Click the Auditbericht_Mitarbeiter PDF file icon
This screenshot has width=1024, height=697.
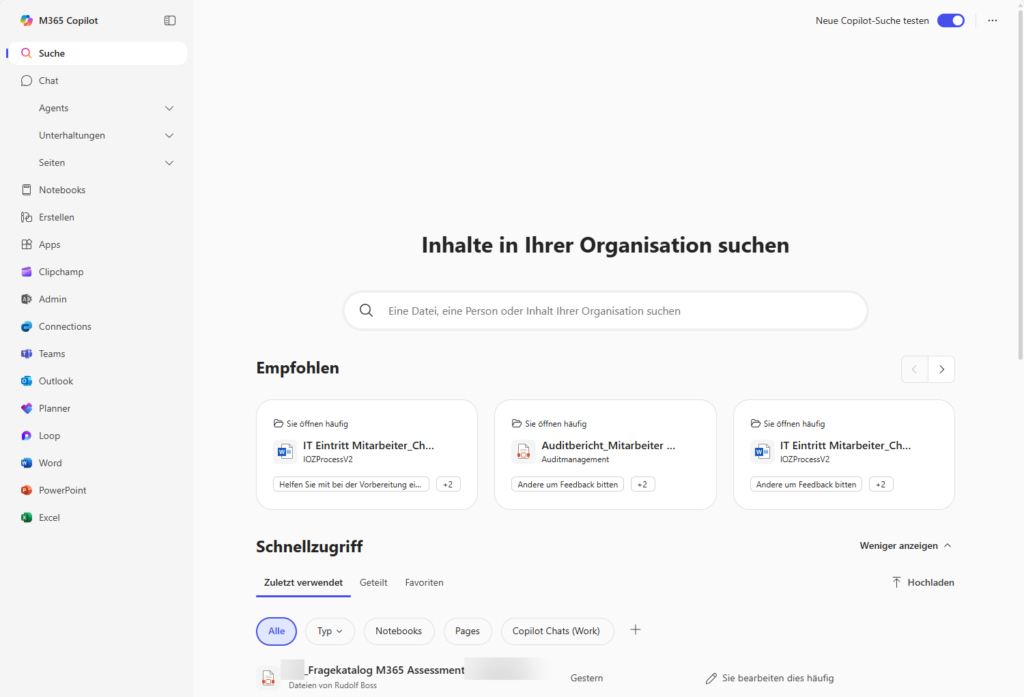[x=523, y=451]
